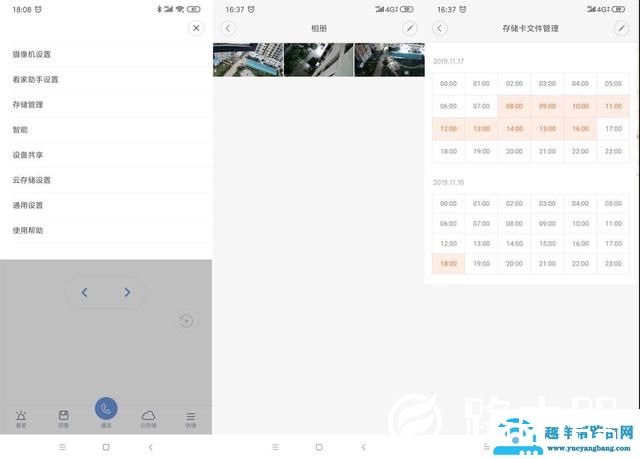Select 存储管理 storage management
The width and height of the screenshot is (640, 459).
(28, 104)
